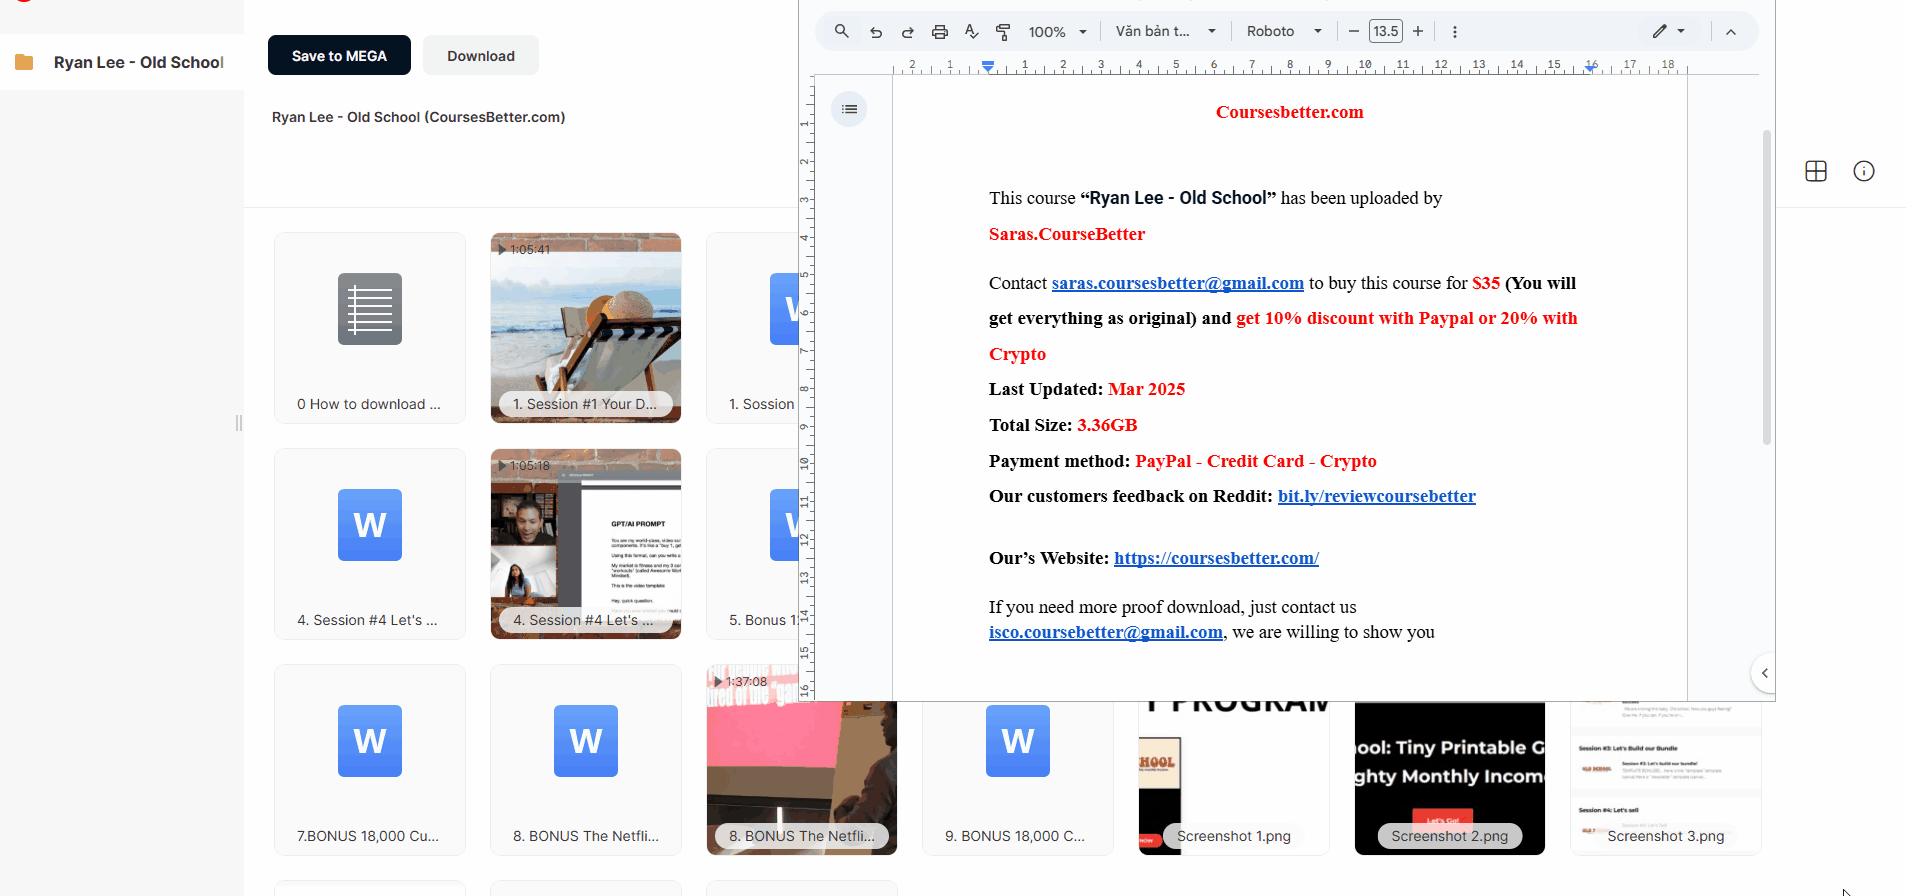Show the document outline panel
1906x896 pixels.
tap(849, 109)
